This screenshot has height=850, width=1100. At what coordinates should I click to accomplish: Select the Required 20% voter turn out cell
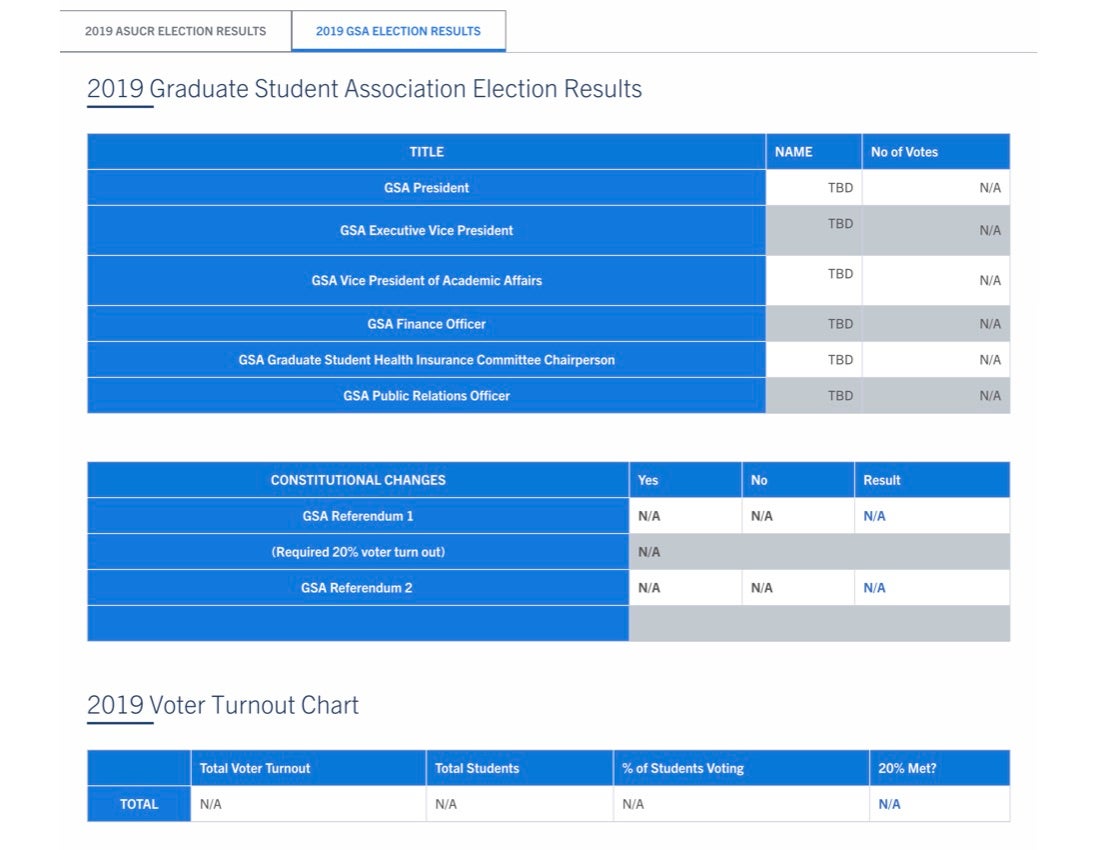pyautogui.click(x=358, y=552)
